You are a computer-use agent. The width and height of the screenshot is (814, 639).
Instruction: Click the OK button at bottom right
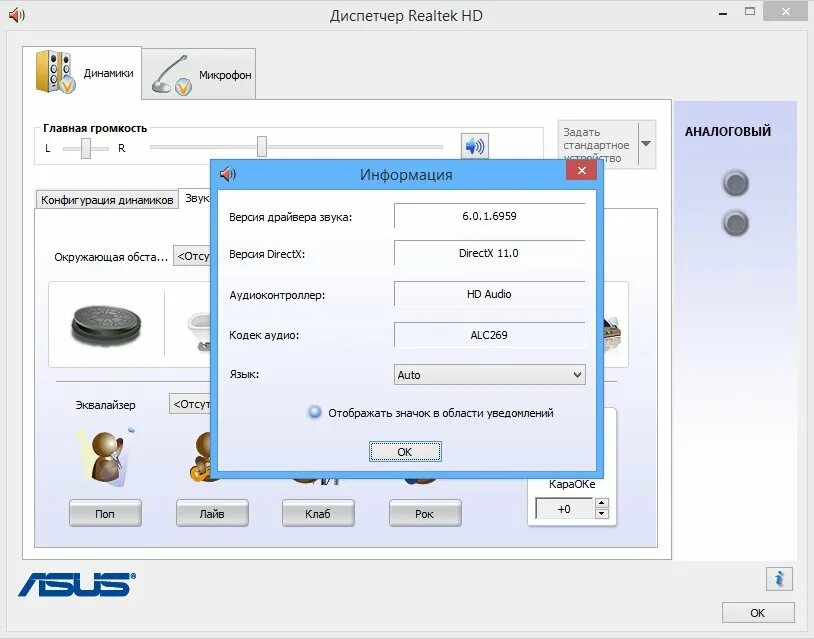pos(757,612)
